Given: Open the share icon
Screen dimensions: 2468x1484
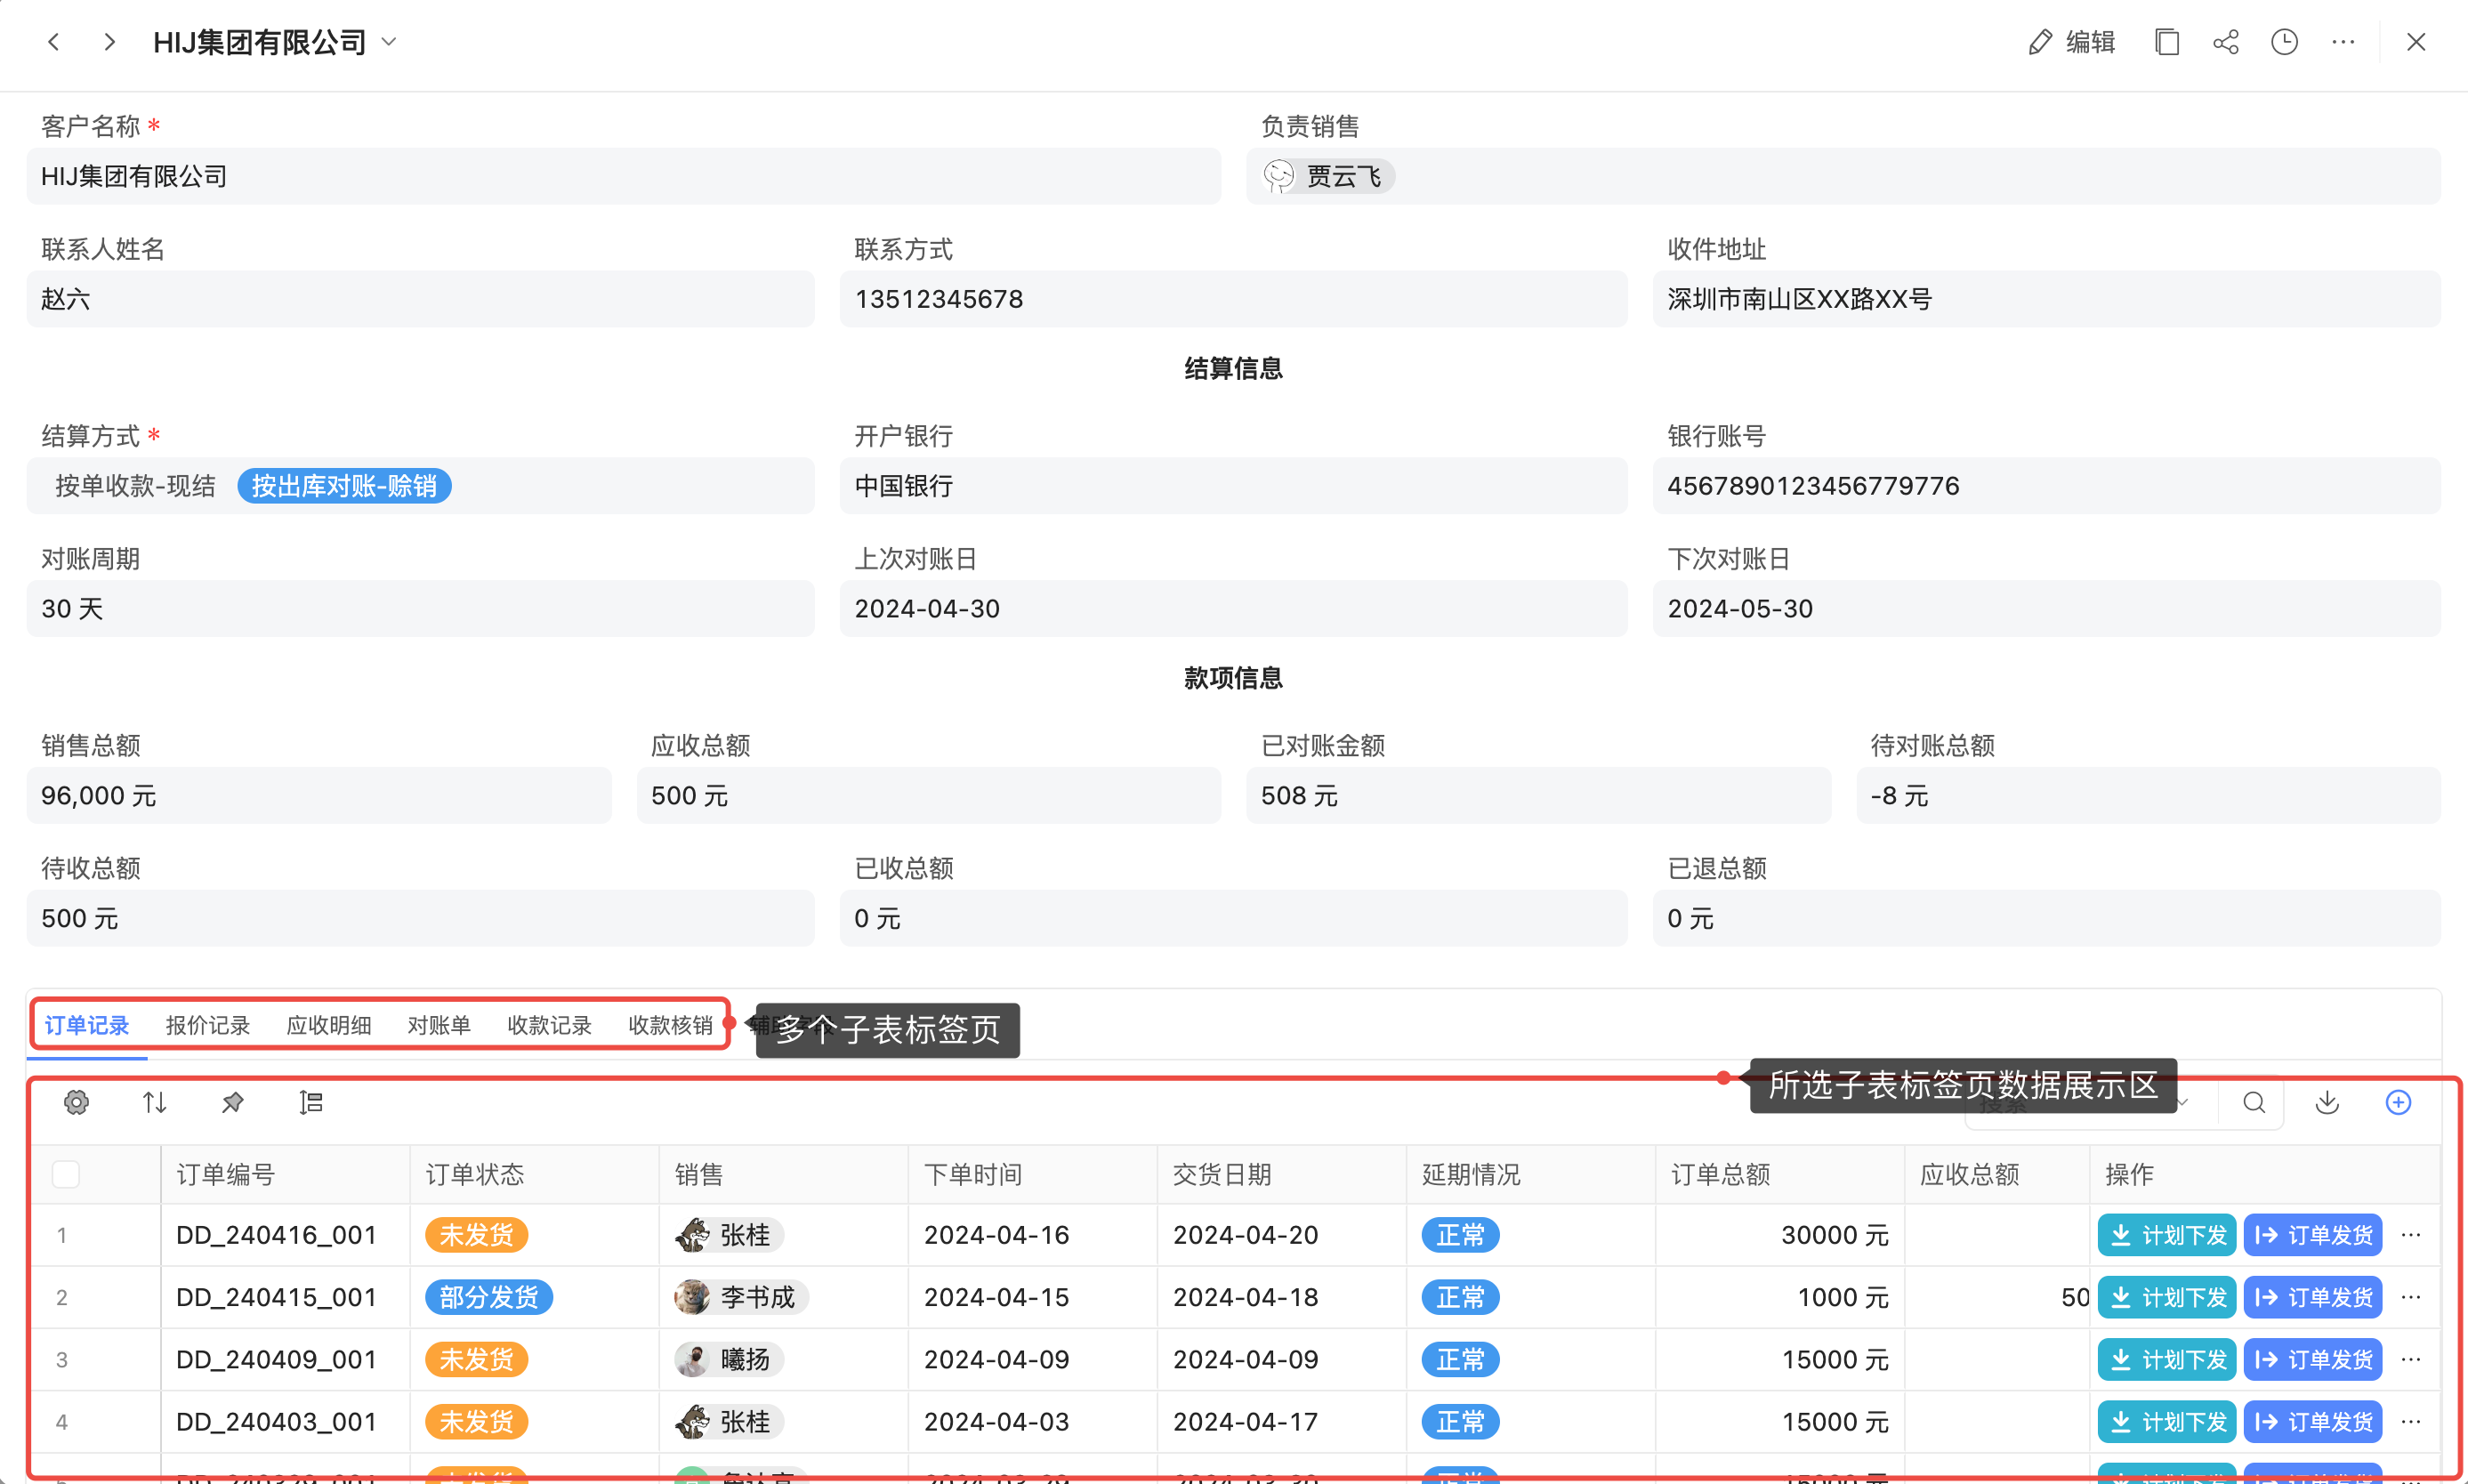Looking at the screenshot, I should tap(2226, 42).
